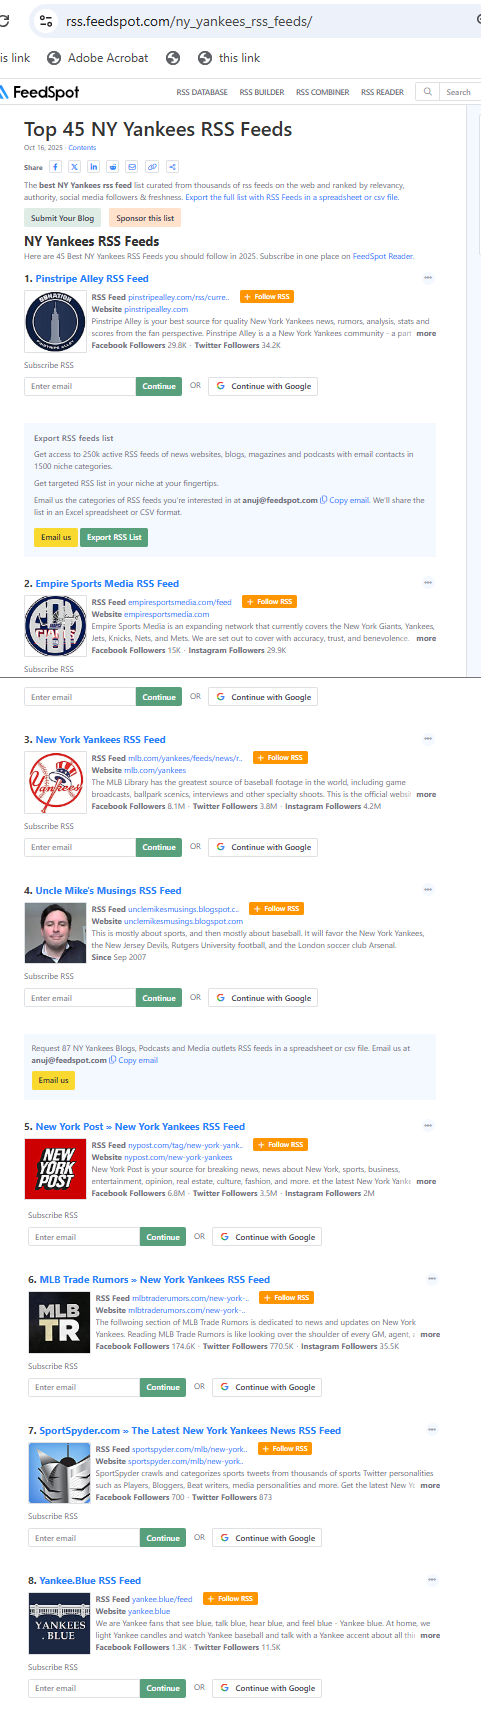The image size is (481, 1728).
Task: Click the green Export RSS List button
Action: point(114,537)
